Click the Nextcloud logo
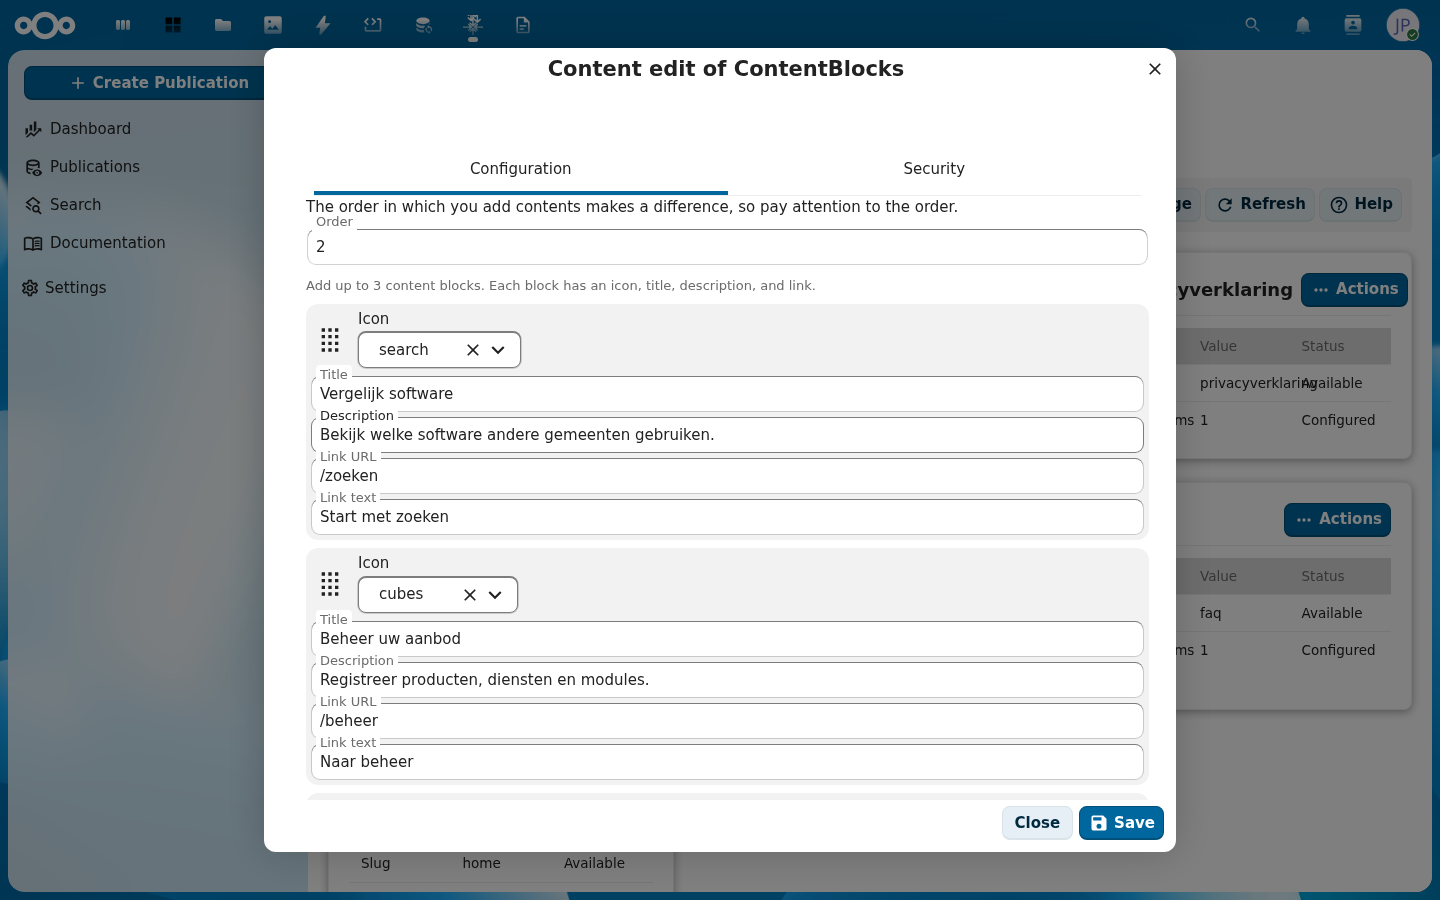The image size is (1440, 900). point(47,25)
